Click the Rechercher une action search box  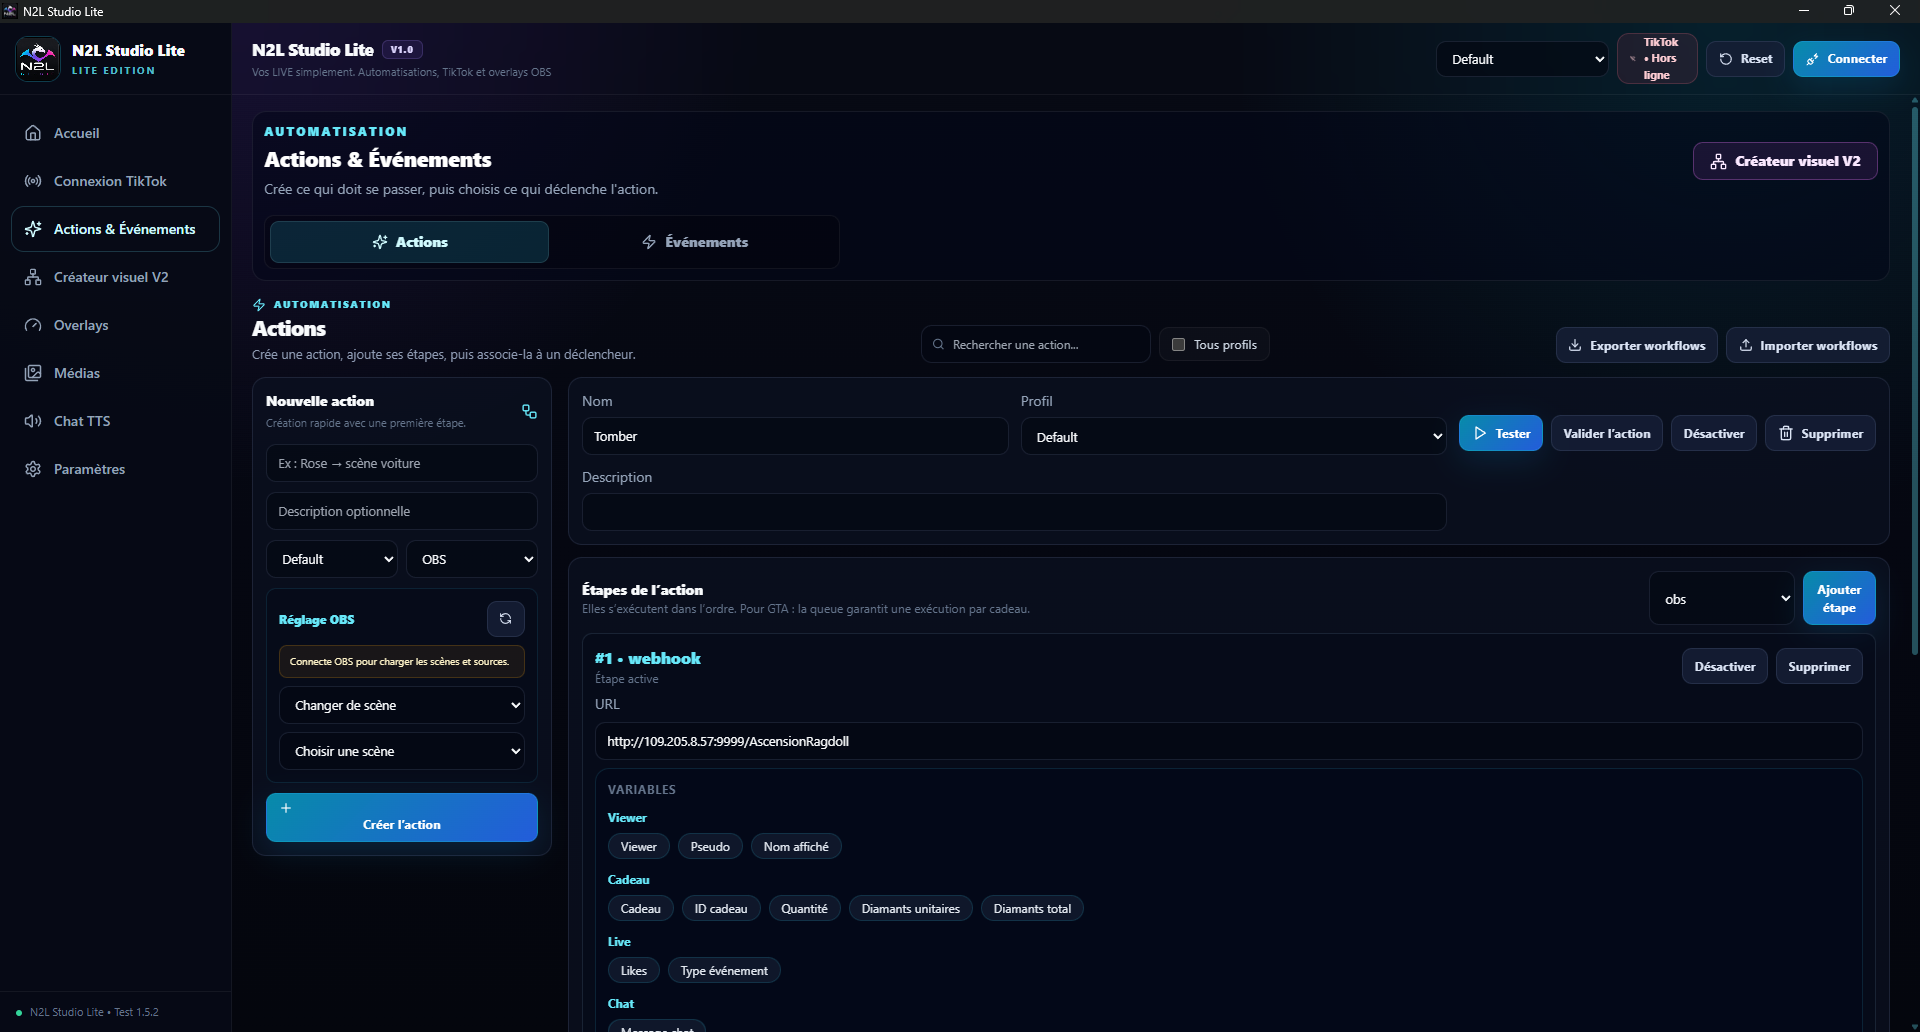pyautogui.click(x=1035, y=345)
